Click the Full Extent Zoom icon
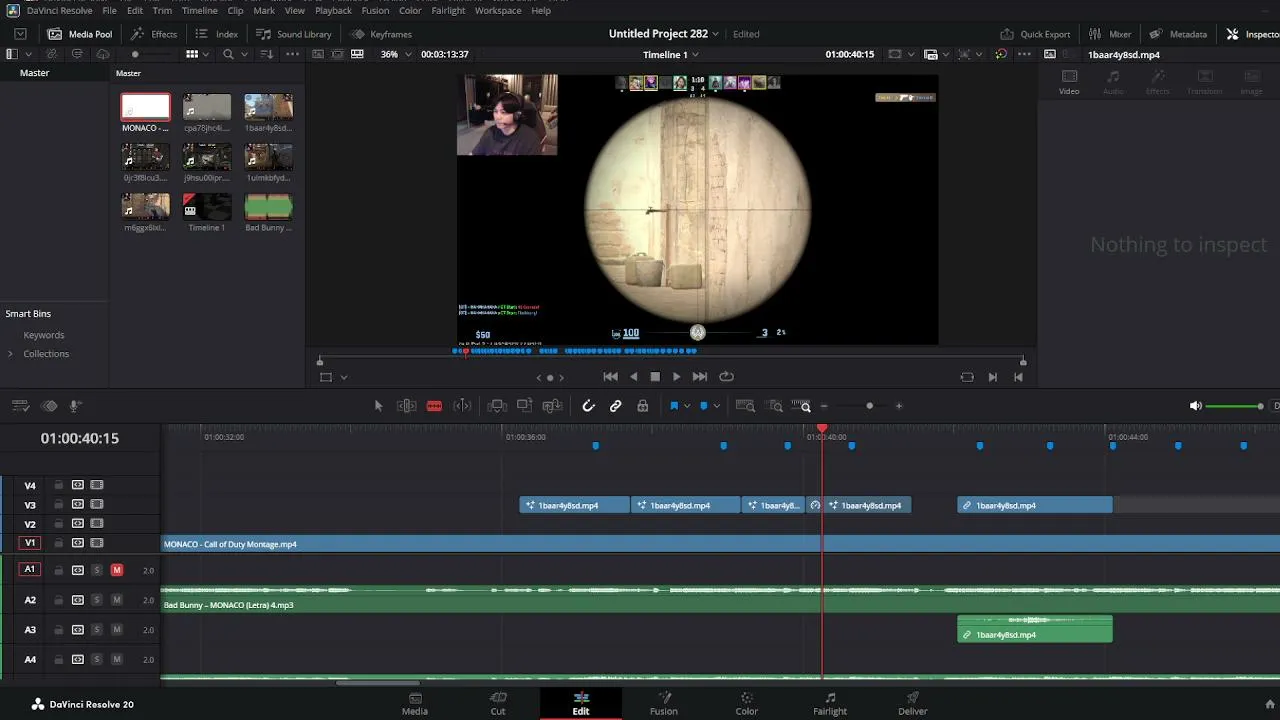Image resolution: width=1280 pixels, height=720 pixels. click(x=745, y=406)
